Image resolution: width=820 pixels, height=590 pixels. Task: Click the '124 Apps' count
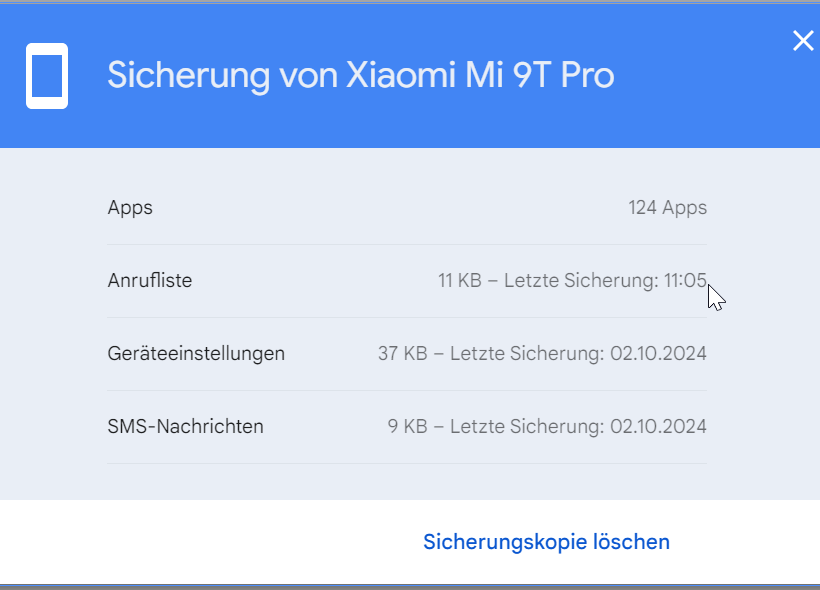(667, 208)
